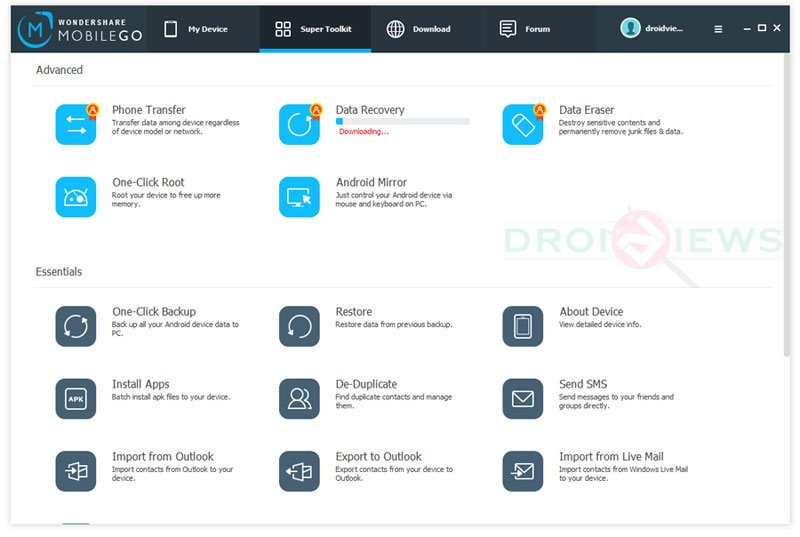Click the One-Click Backup icon
The image size is (800, 537).
pyautogui.click(x=76, y=326)
